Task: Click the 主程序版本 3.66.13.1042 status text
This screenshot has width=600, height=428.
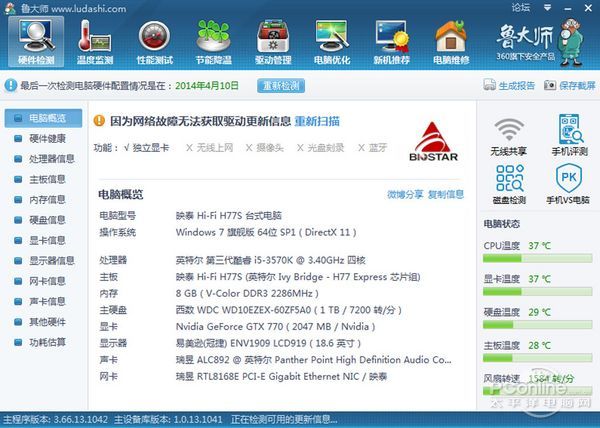Action: (x=55, y=420)
